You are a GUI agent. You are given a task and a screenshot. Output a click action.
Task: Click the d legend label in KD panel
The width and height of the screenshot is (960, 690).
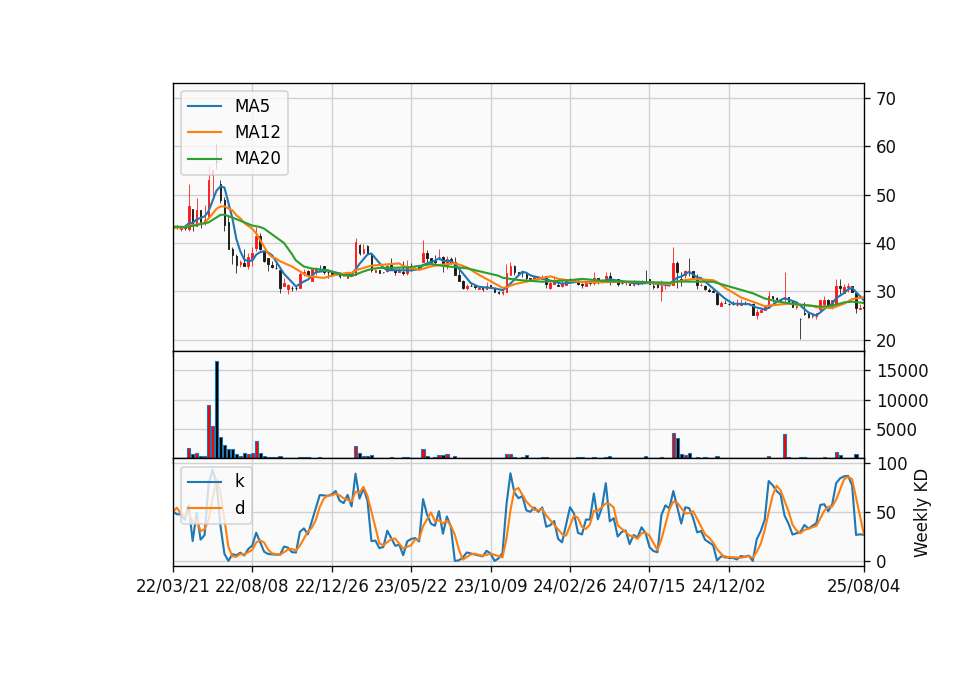239,508
